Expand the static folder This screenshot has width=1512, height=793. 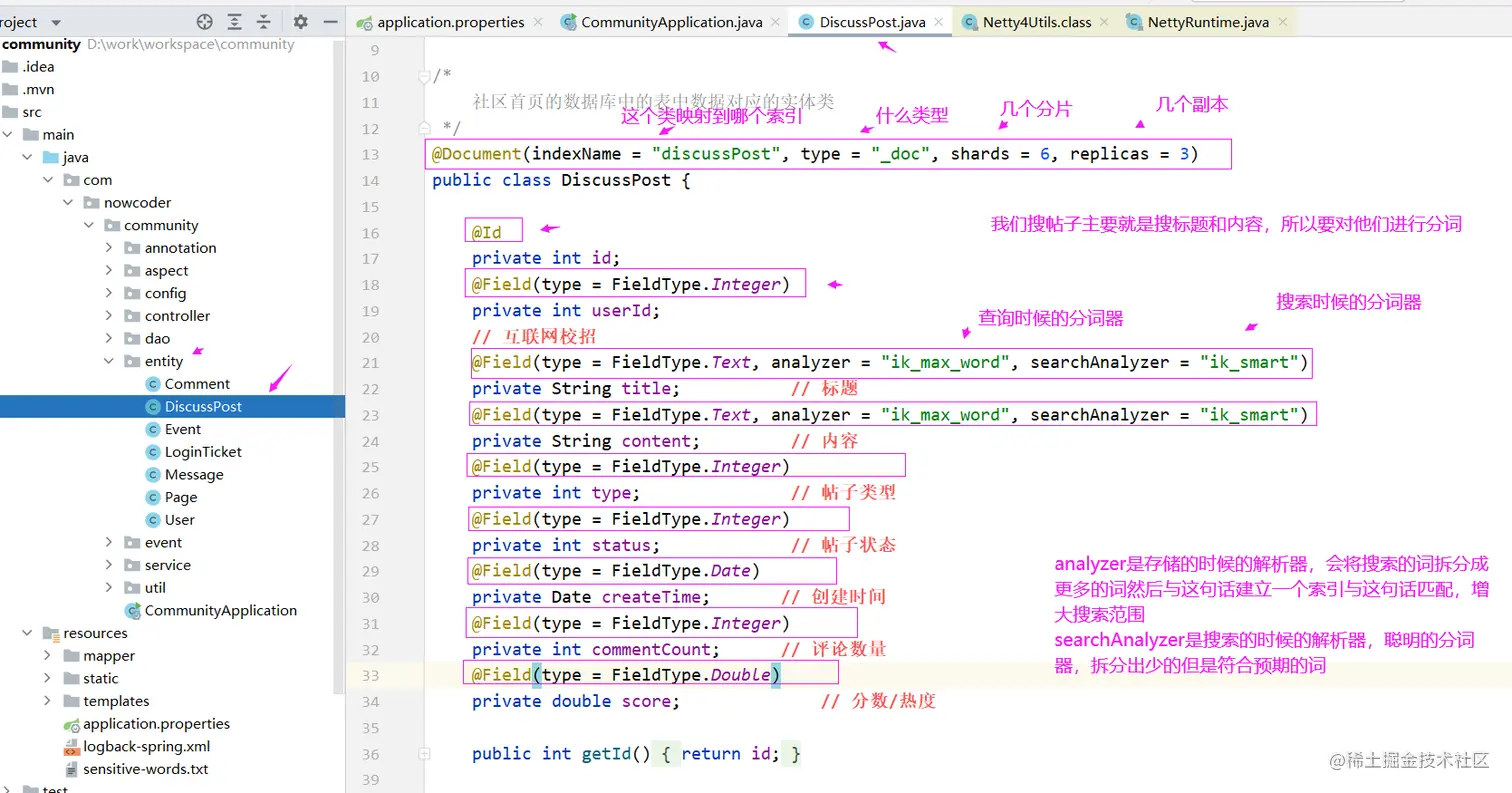pyautogui.click(x=48, y=679)
